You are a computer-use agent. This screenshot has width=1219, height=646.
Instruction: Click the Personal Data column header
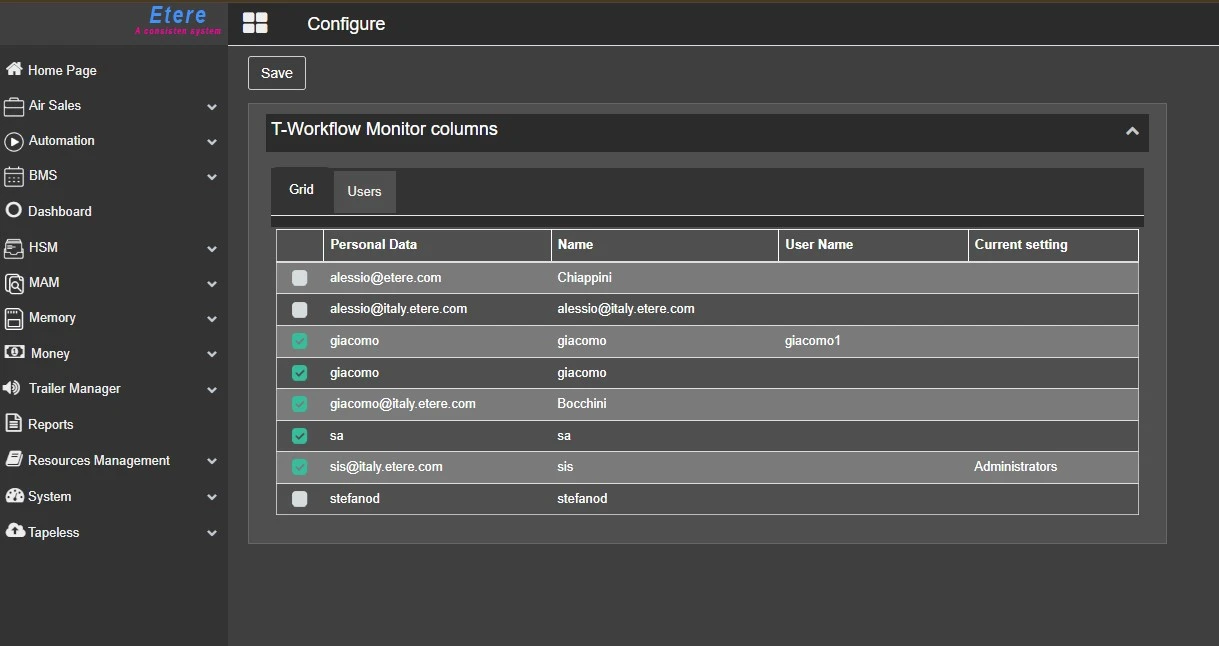pyautogui.click(x=374, y=245)
